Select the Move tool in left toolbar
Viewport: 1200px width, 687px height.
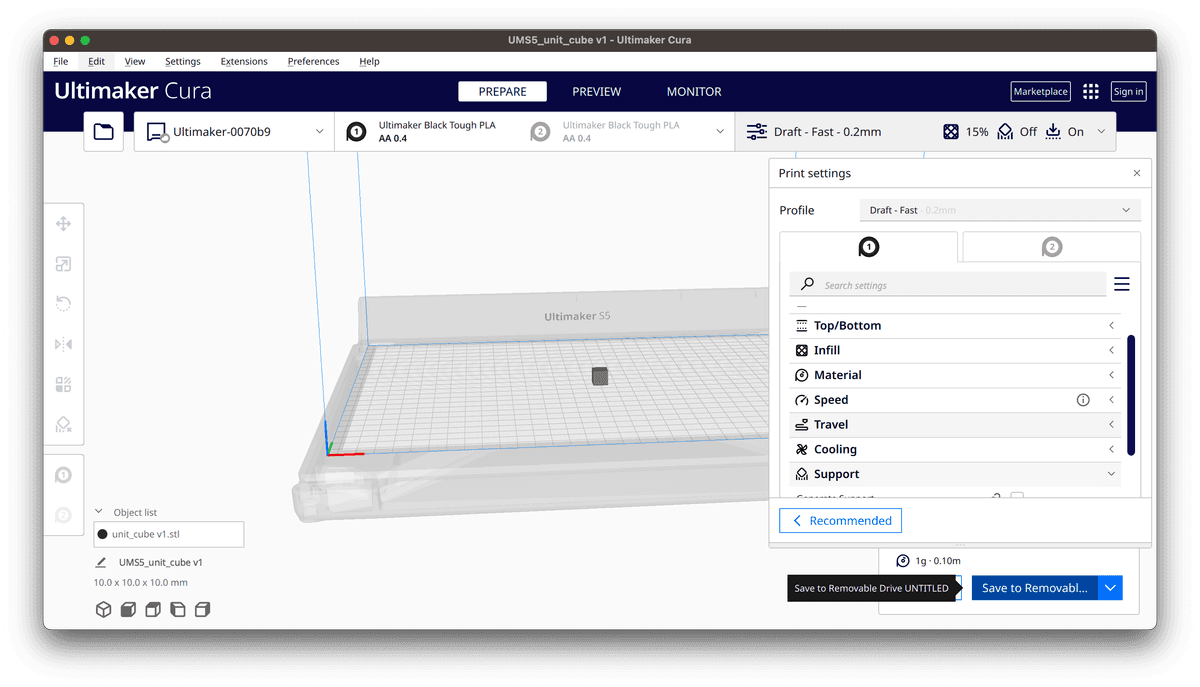[63, 224]
